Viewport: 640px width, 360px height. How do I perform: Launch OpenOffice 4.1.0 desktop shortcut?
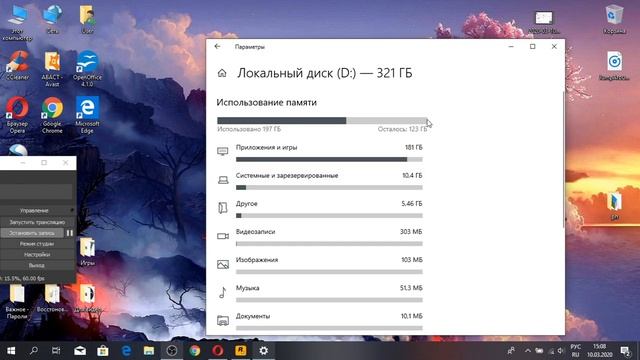click(87, 69)
